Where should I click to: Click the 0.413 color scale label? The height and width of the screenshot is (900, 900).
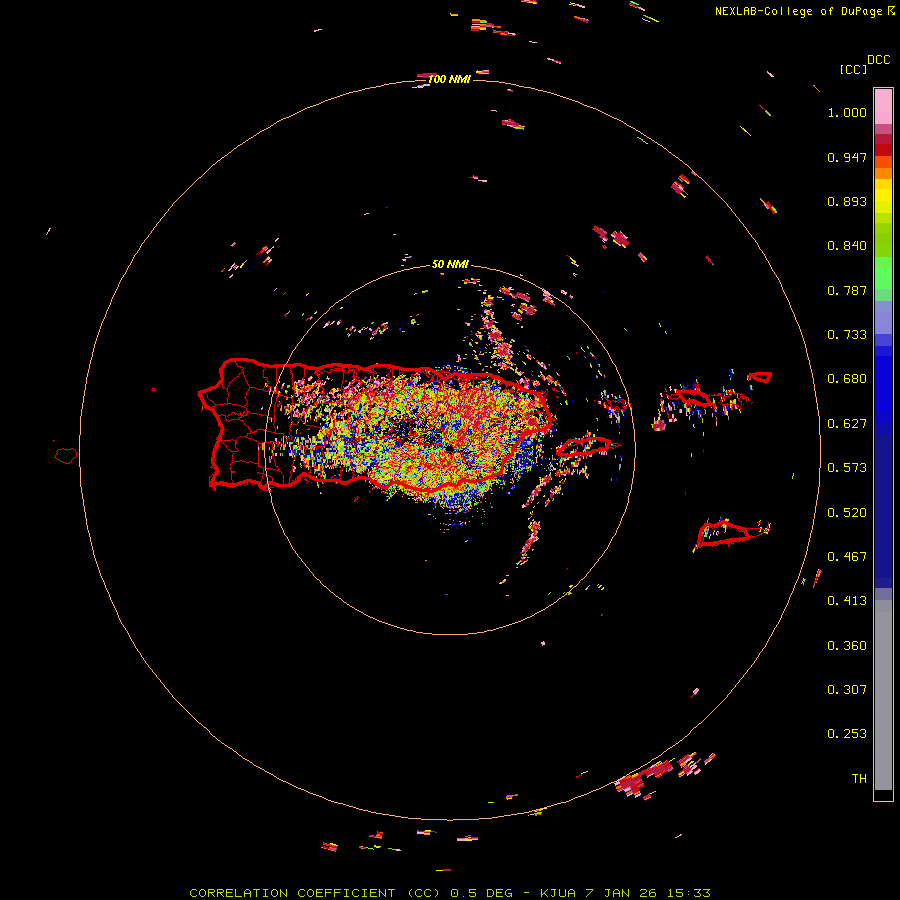coord(847,601)
